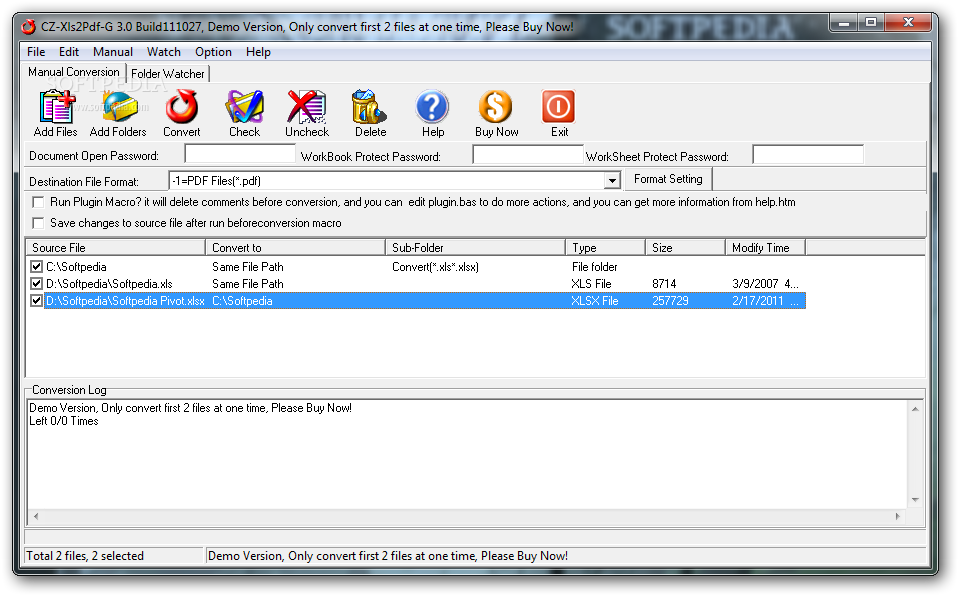Focus the WorkBook Protect Password field
Screen dimensions: 959x596
[528, 154]
